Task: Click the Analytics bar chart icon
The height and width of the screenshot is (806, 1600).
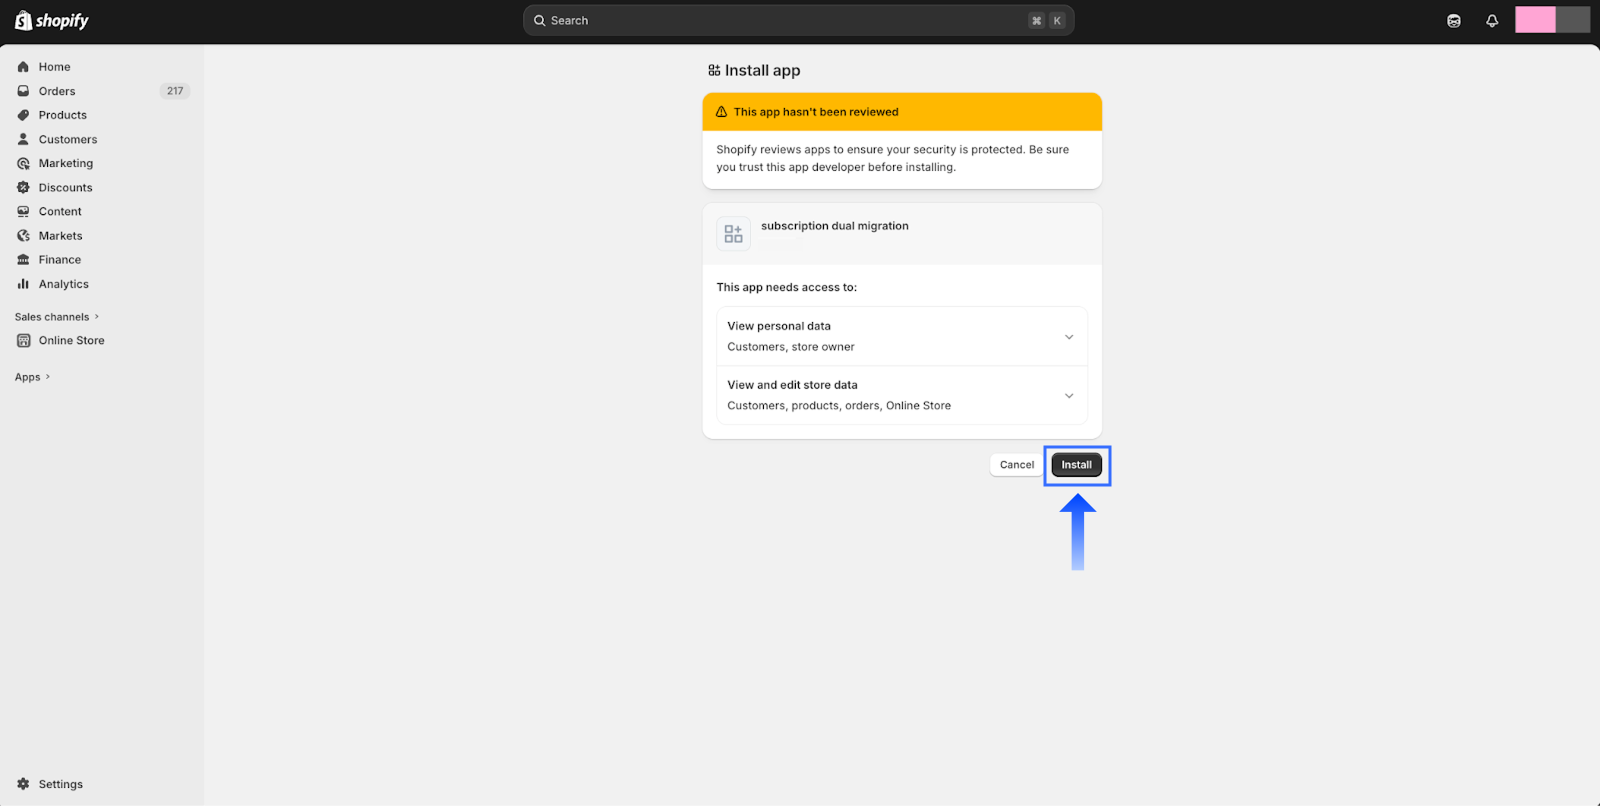Action: [x=23, y=284]
